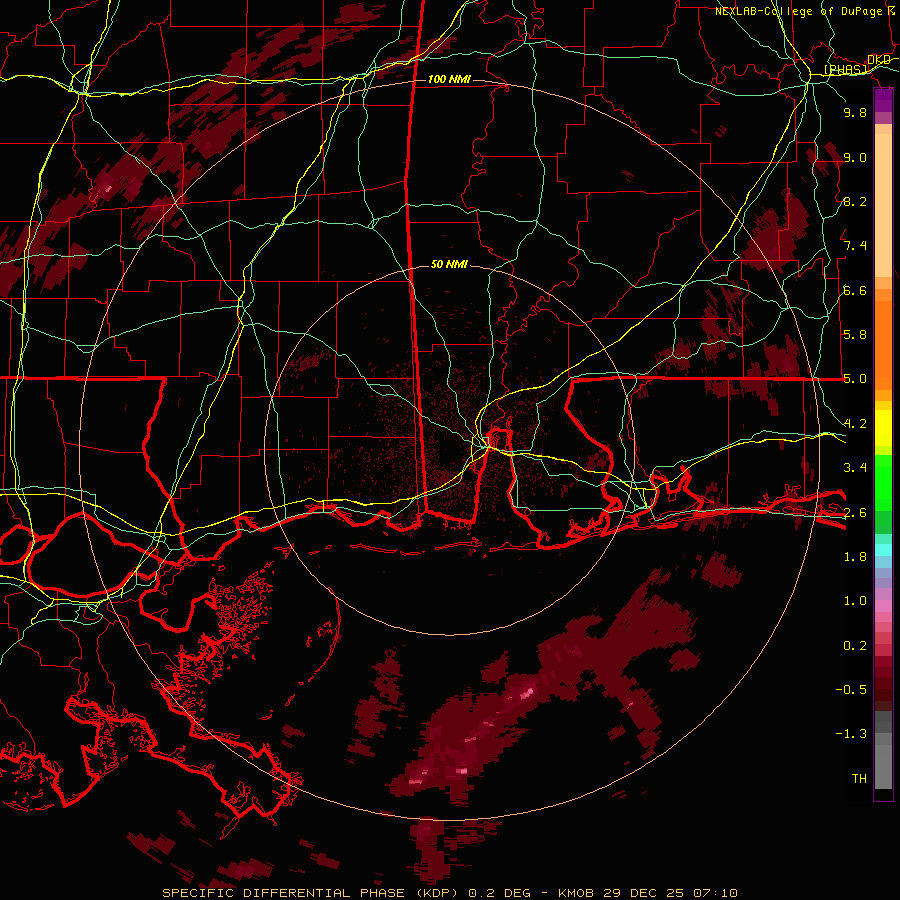Click the 1.8 scale label
The width and height of the screenshot is (900, 900).
[x=855, y=557]
